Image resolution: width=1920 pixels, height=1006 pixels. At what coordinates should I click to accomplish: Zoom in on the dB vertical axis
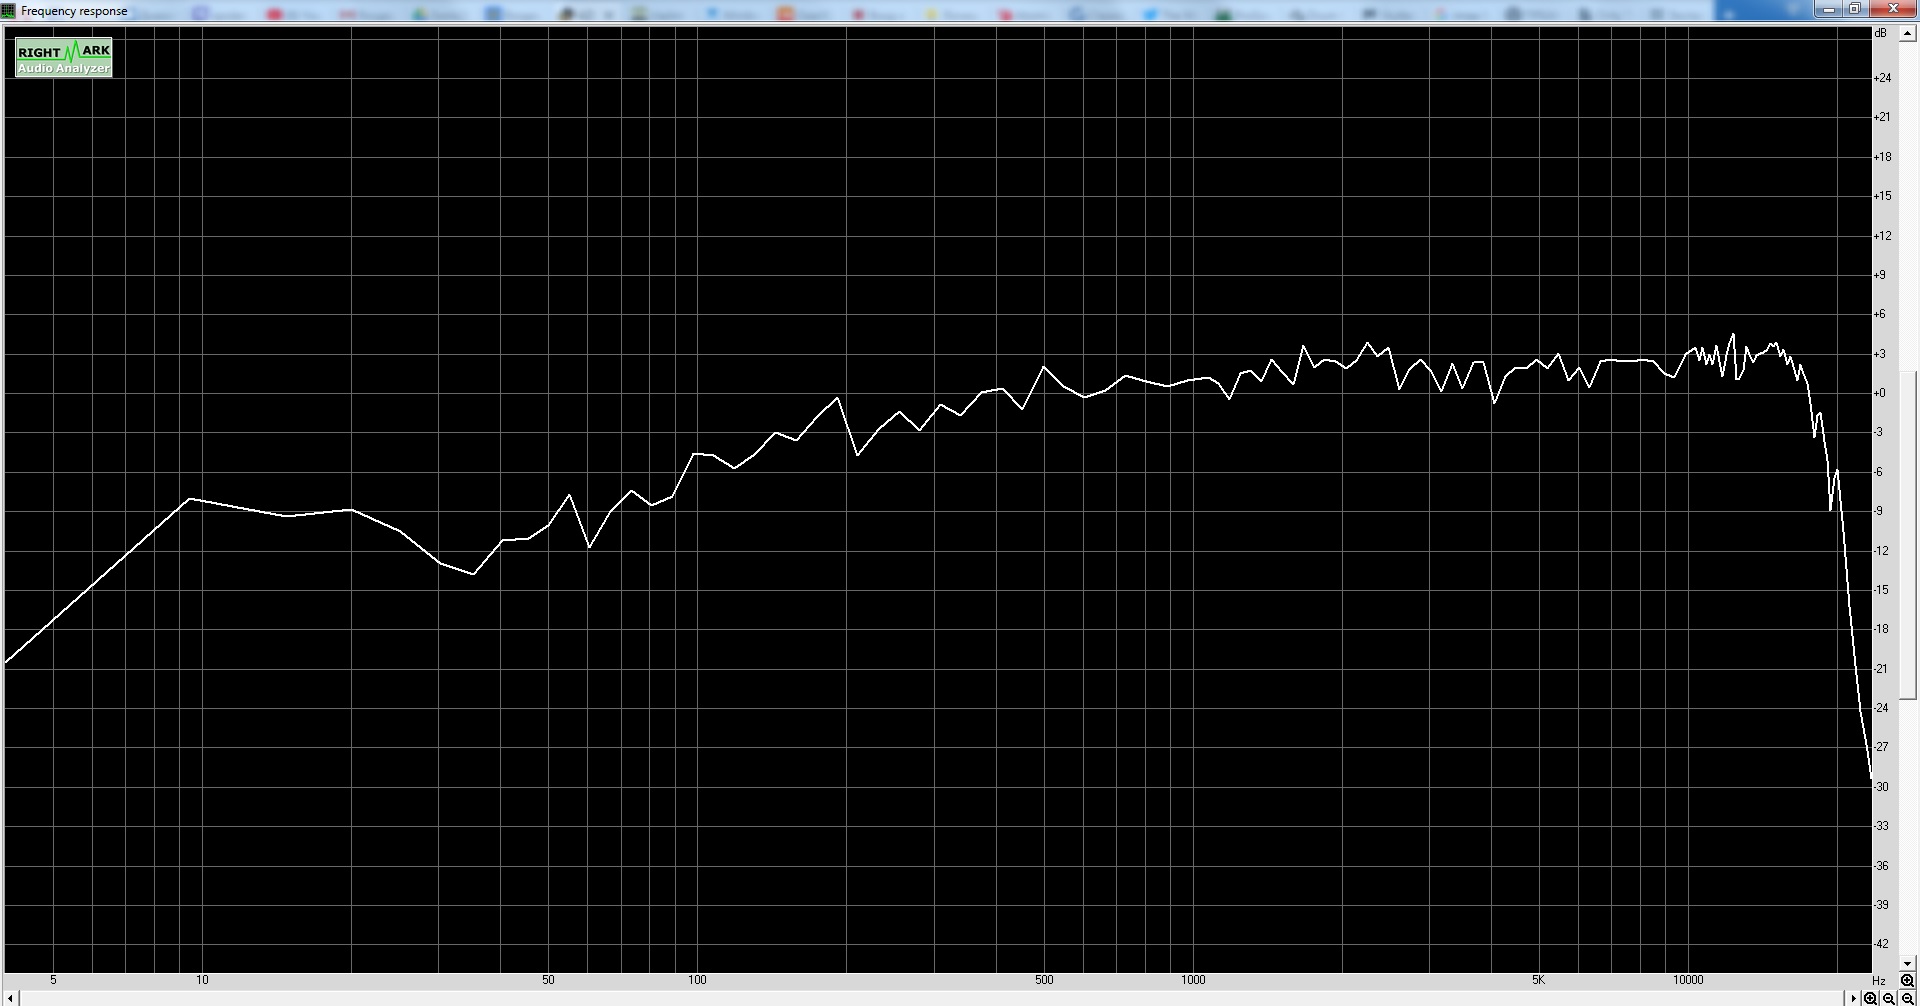[1907, 981]
